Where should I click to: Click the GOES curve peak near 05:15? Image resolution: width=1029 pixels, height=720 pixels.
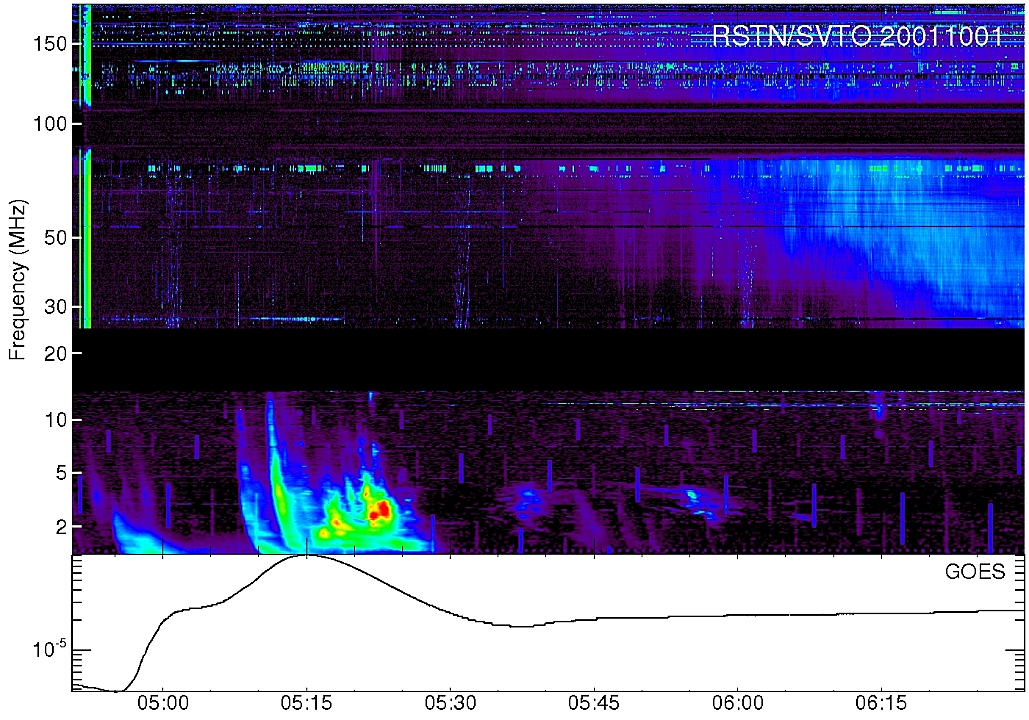[x=306, y=556]
